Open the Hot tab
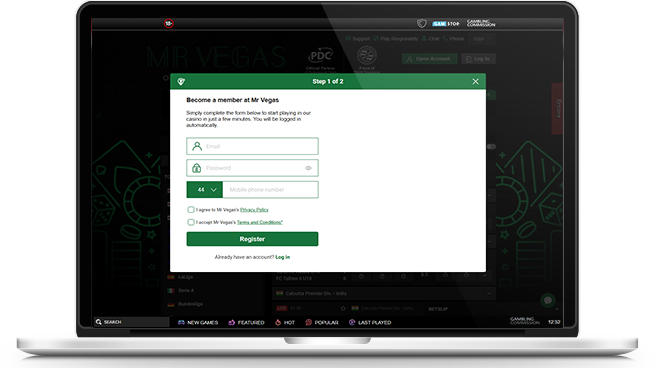Screen dimensions: 654x368 tap(285, 323)
